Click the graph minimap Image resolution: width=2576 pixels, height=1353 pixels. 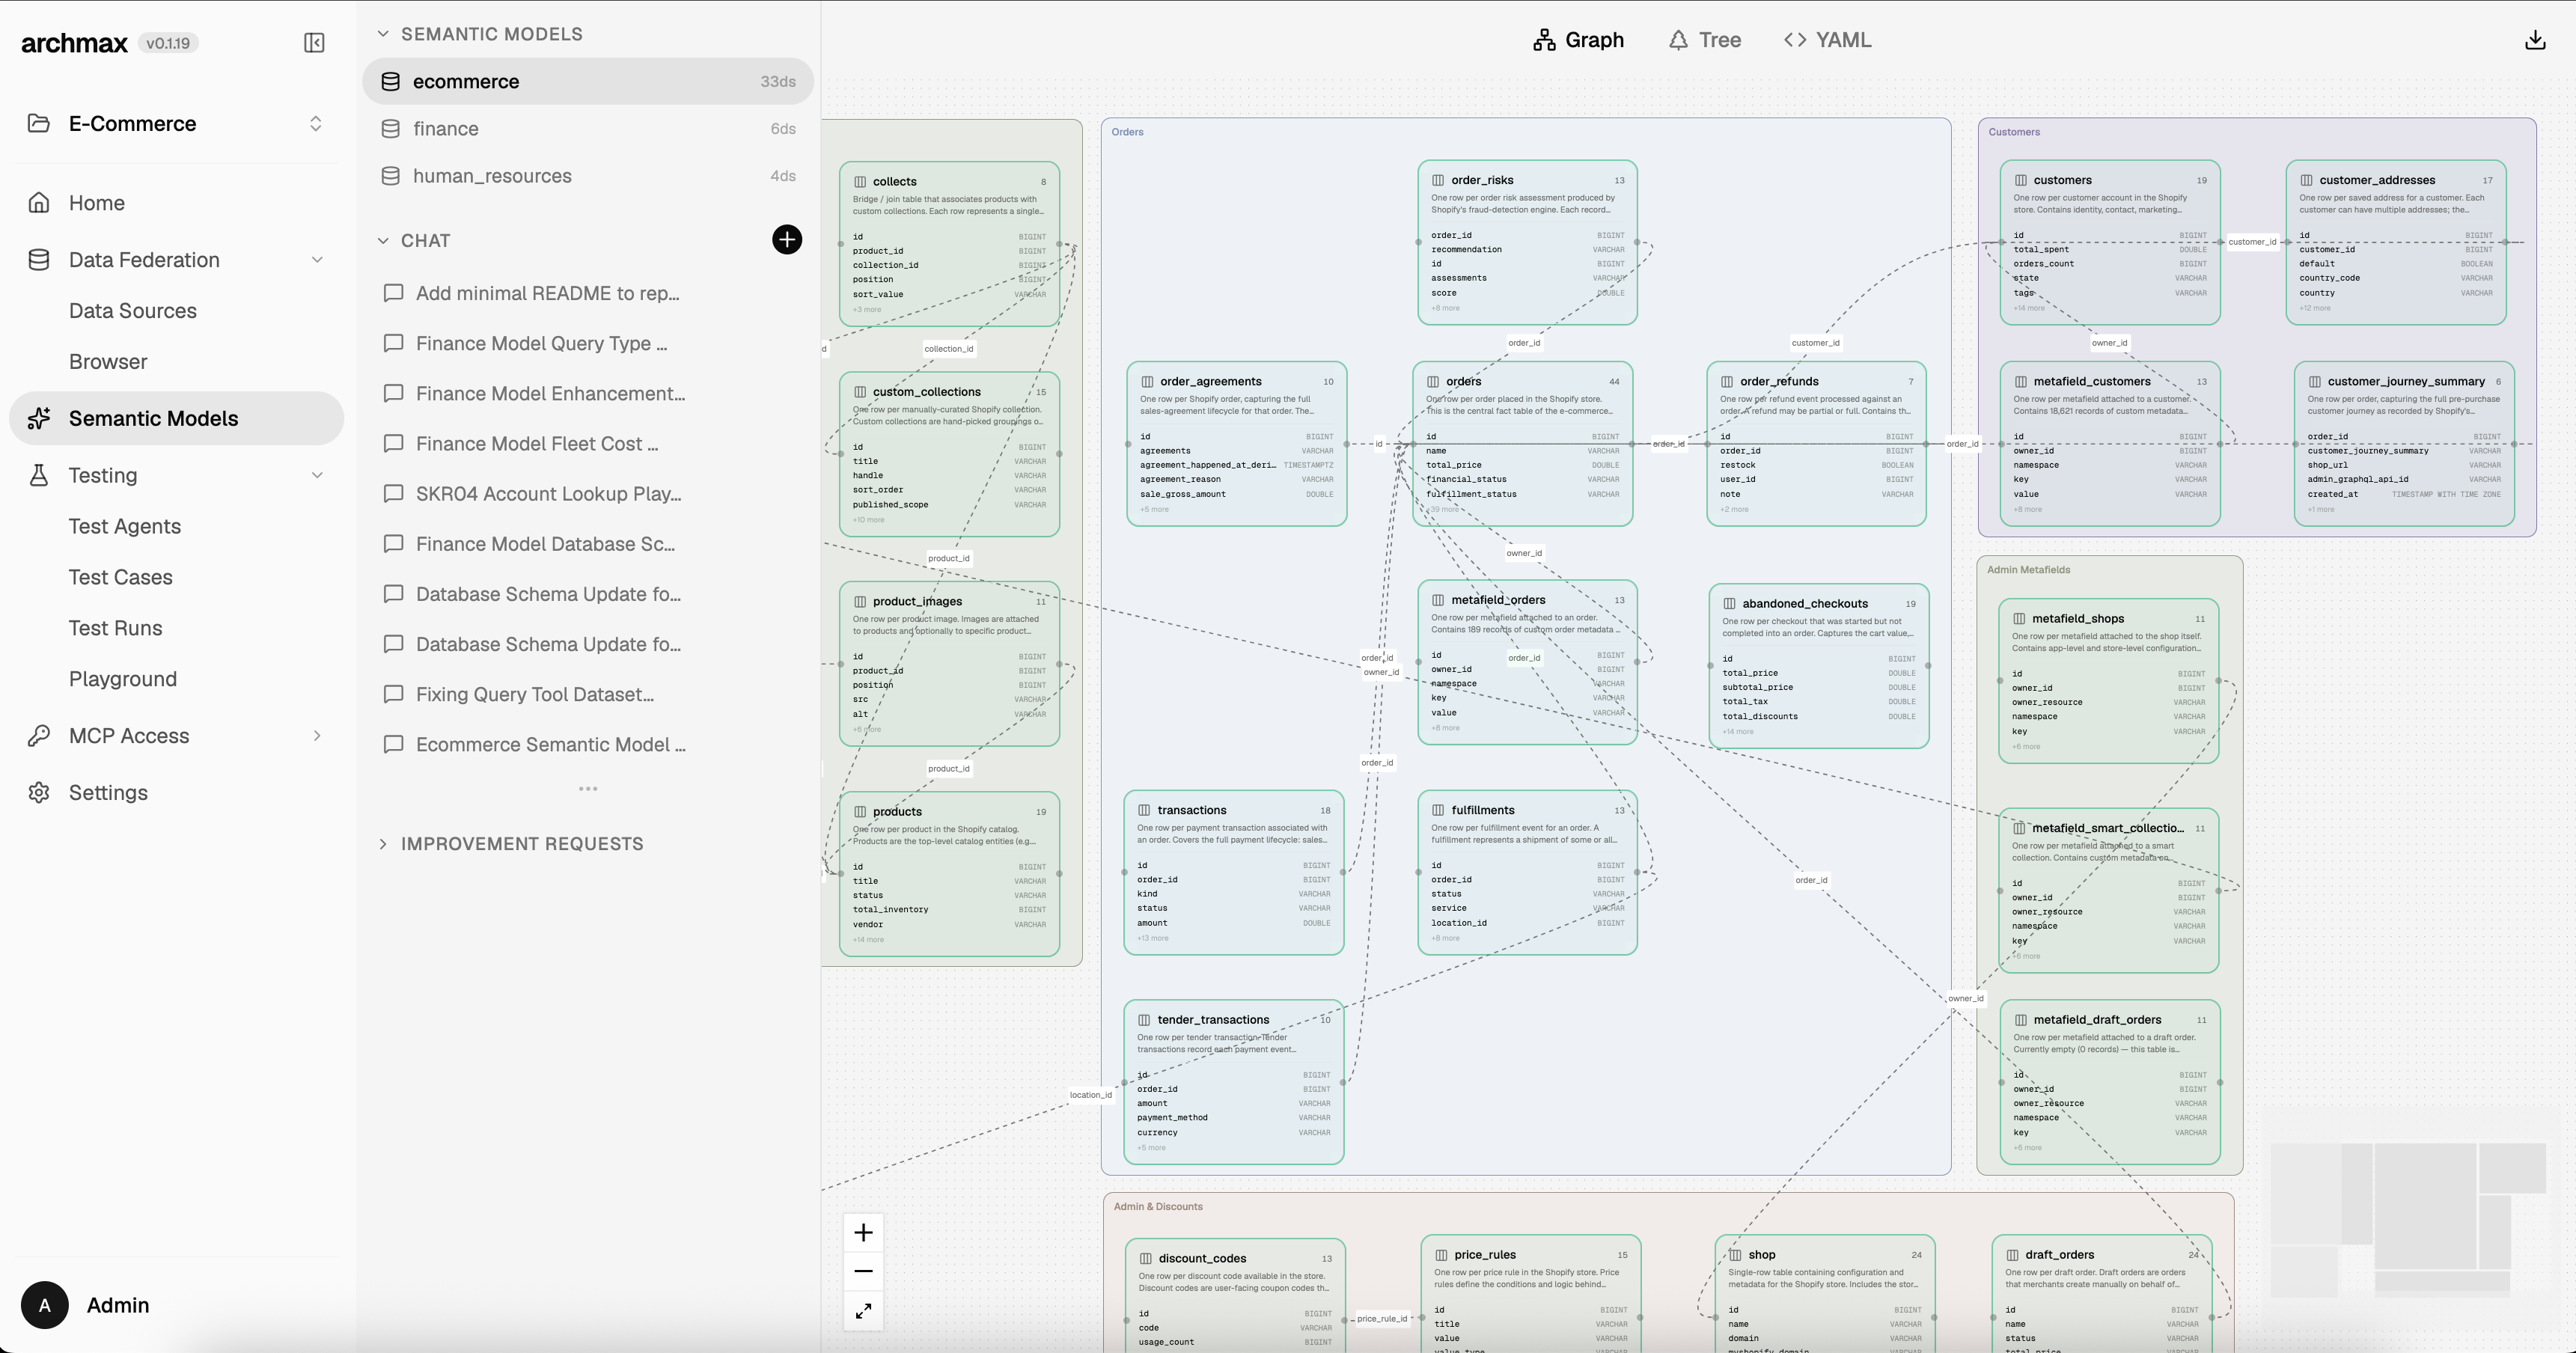click(2409, 1220)
